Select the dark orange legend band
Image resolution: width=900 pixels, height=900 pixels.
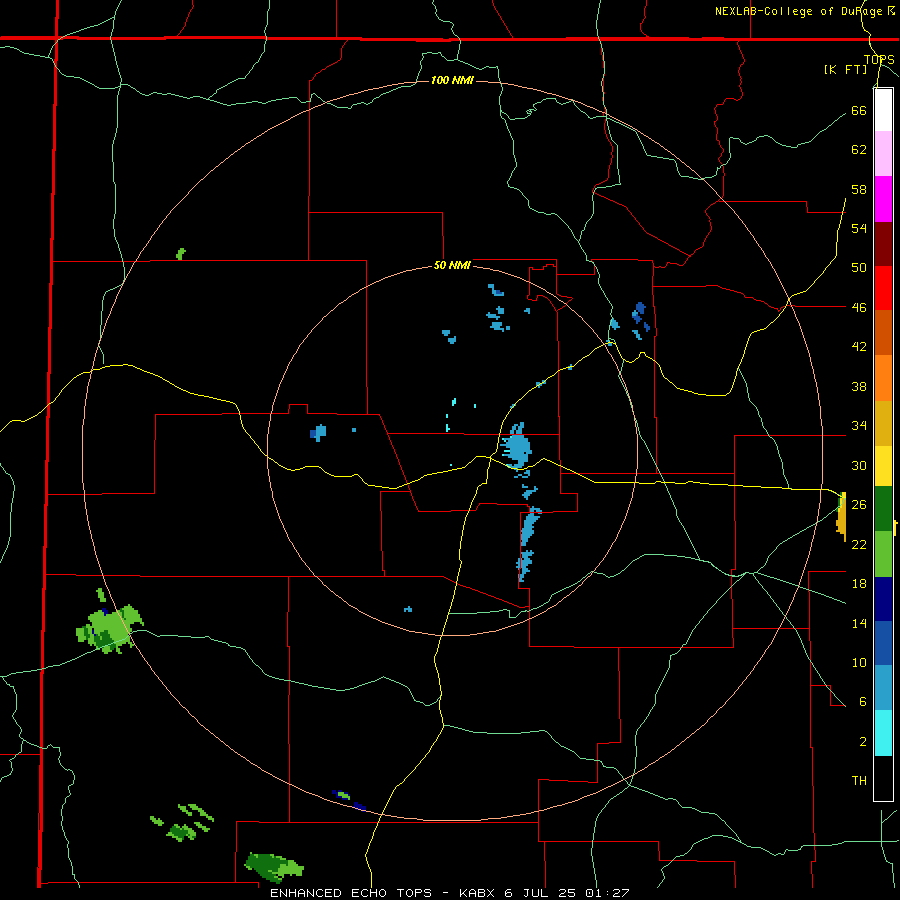pyautogui.click(x=883, y=332)
